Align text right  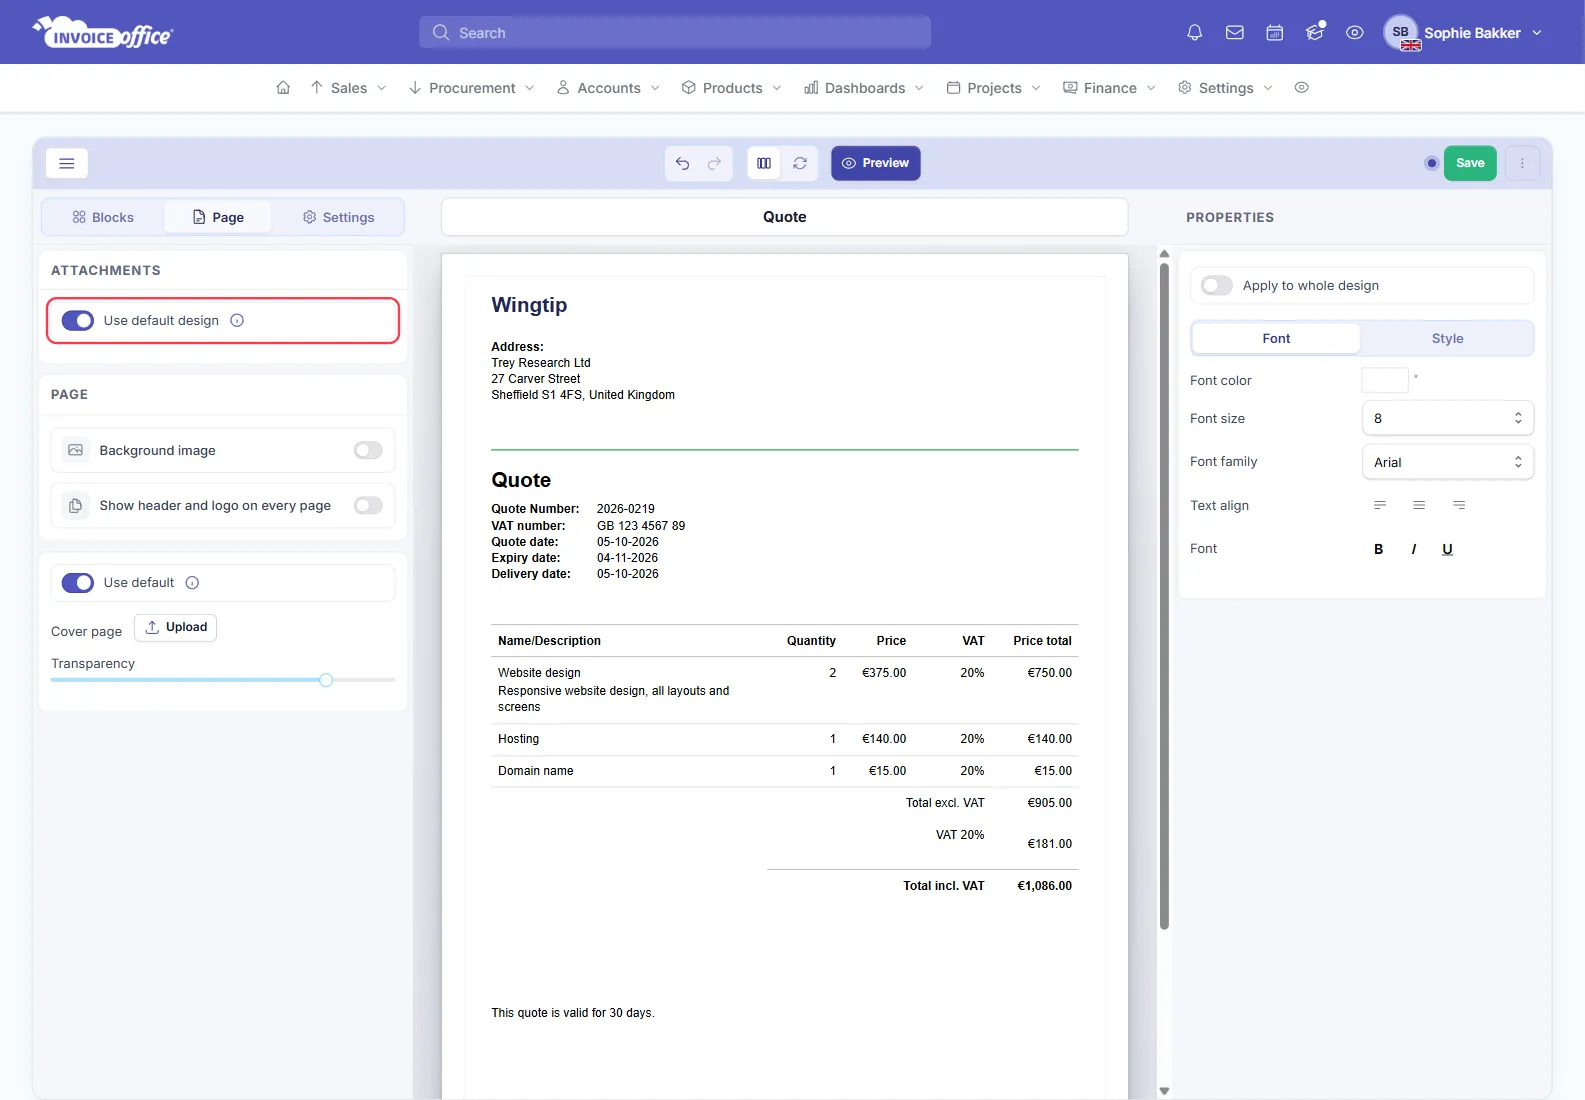pyautogui.click(x=1459, y=506)
